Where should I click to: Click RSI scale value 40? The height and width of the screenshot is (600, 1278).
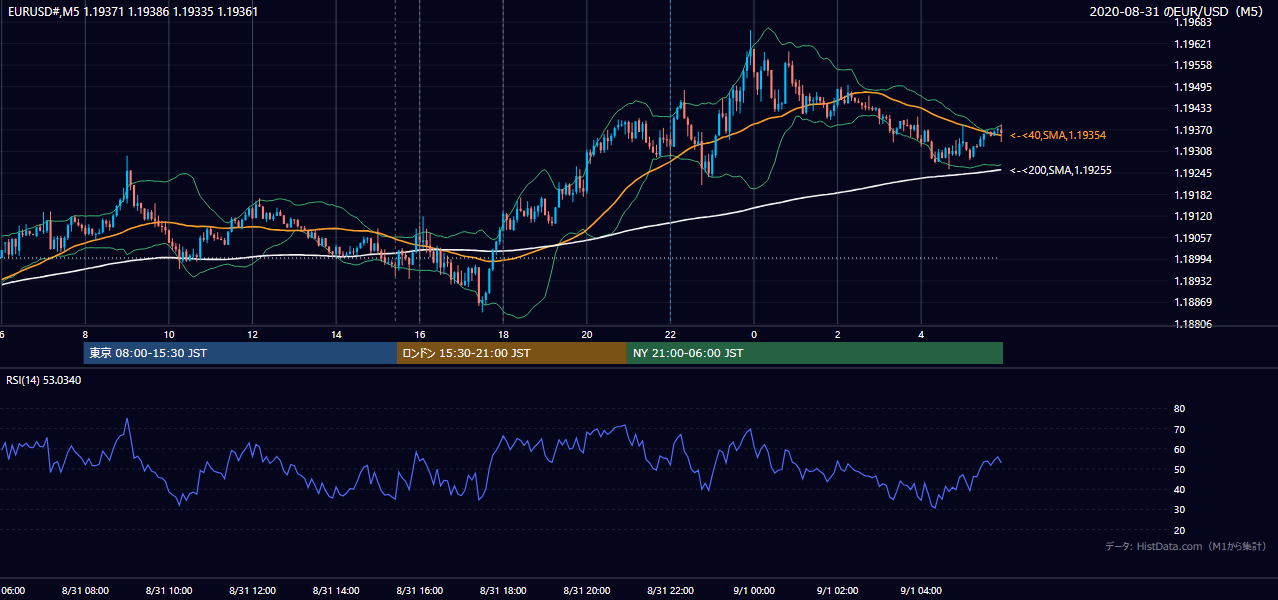pyautogui.click(x=1180, y=489)
